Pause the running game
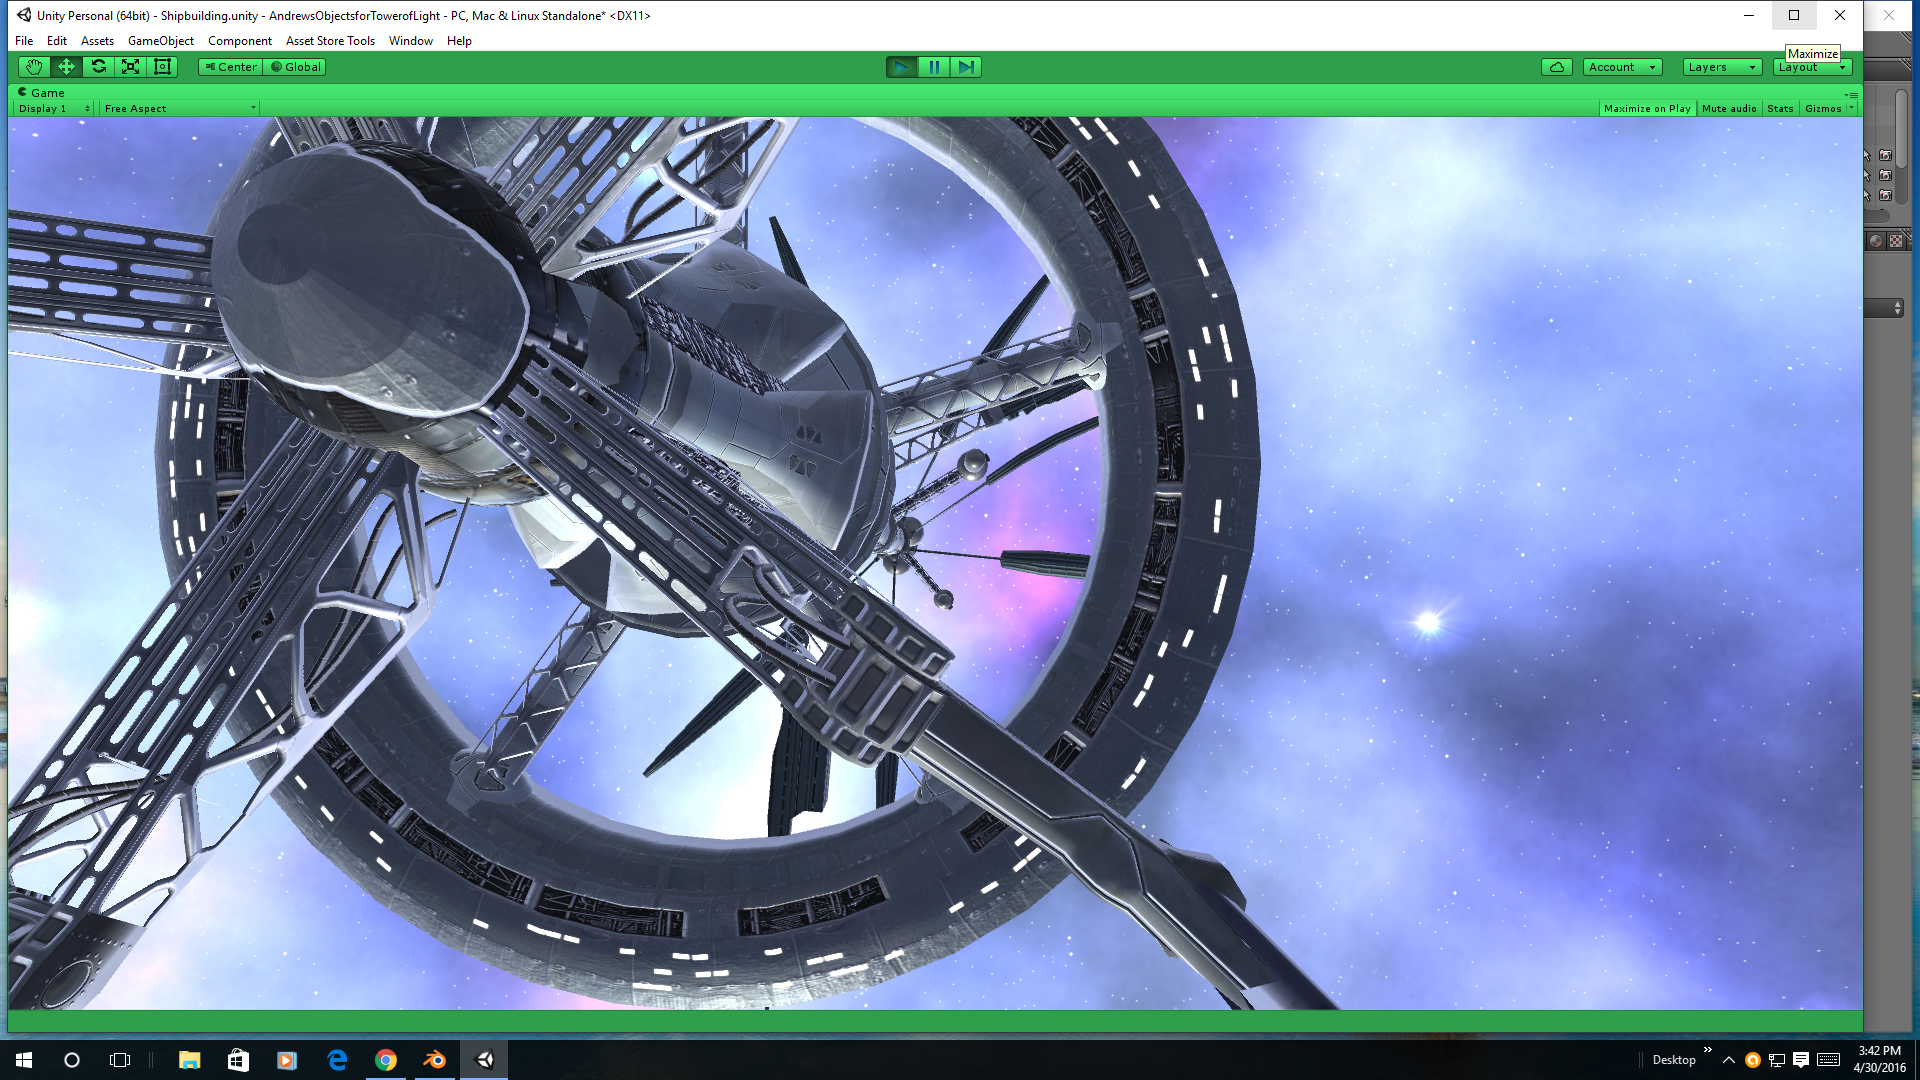Image resolution: width=1920 pixels, height=1080 pixels. 934,67
